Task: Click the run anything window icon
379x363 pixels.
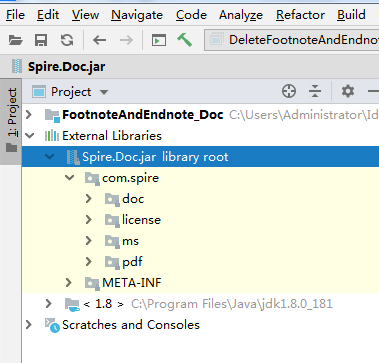Action: tap(159, 40)
